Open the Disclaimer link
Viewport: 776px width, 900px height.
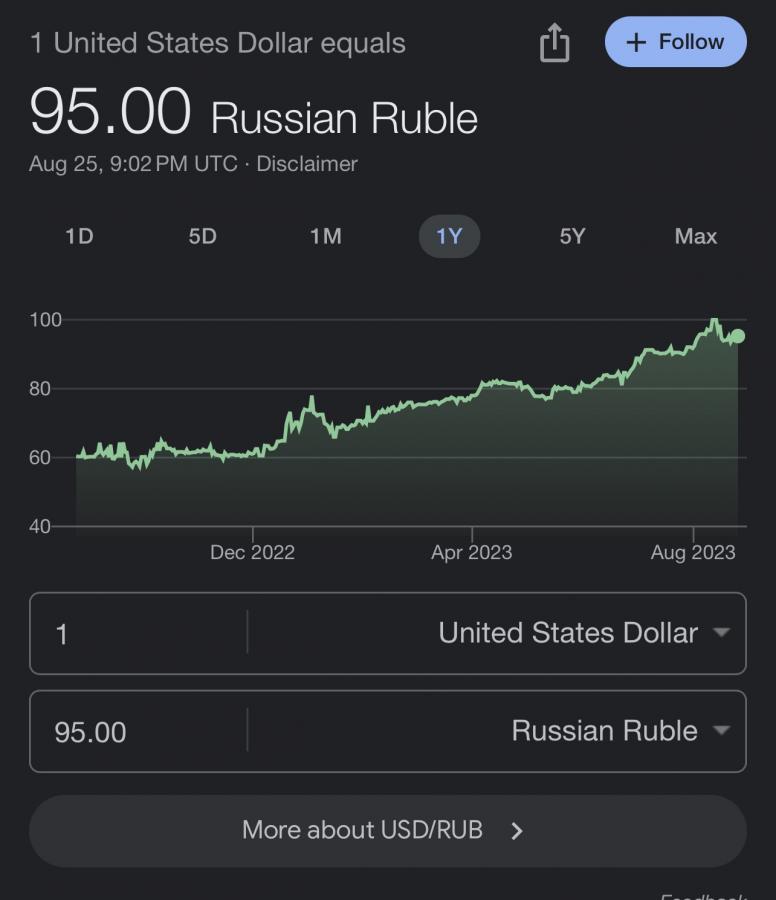pyautogui.click(x=306, y=163)
